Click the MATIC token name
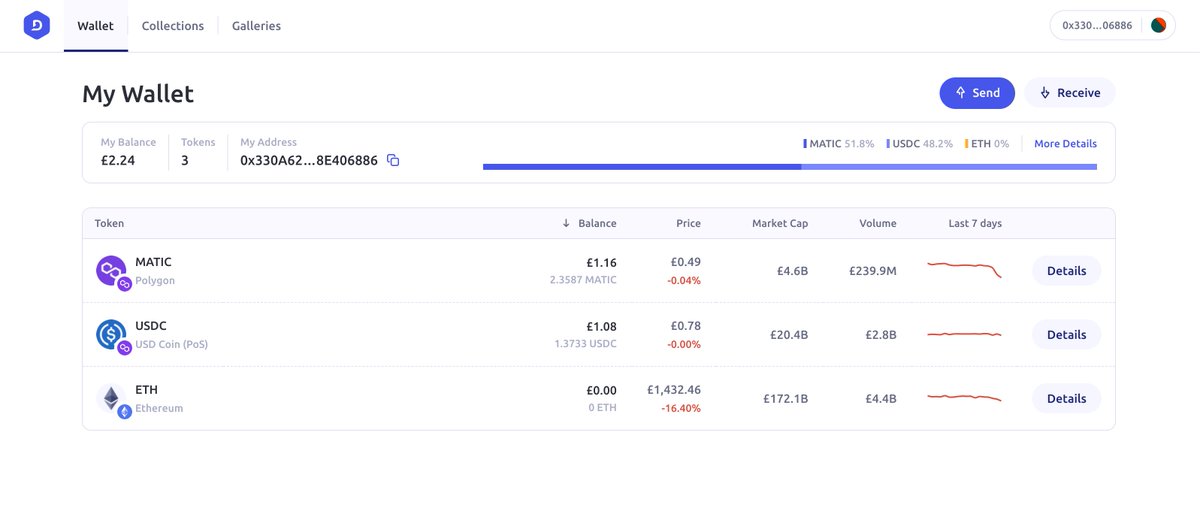 [x=153, y=262]
